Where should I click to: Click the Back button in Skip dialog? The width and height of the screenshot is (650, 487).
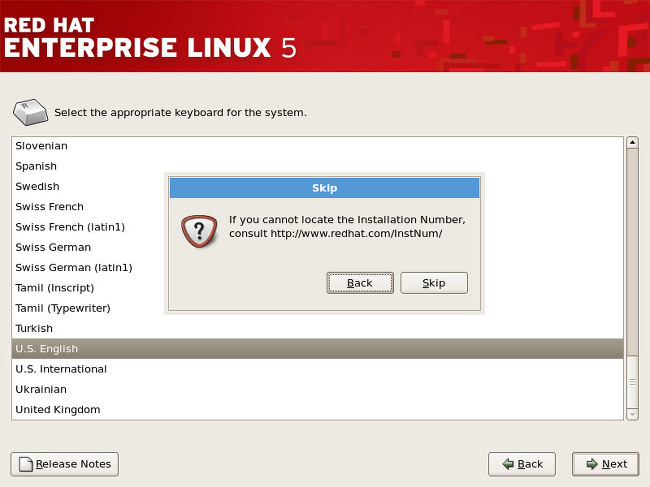(360, 283)
